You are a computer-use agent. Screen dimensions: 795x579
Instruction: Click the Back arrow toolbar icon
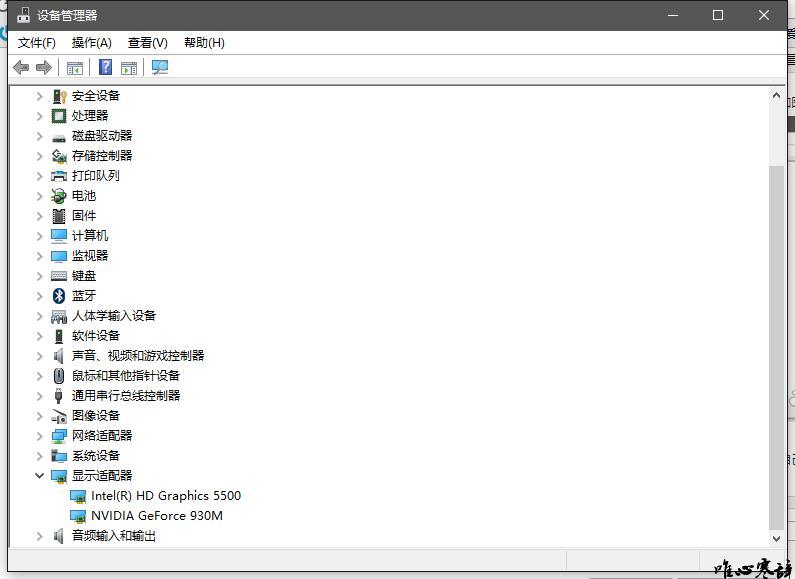[x=21, y=67]
